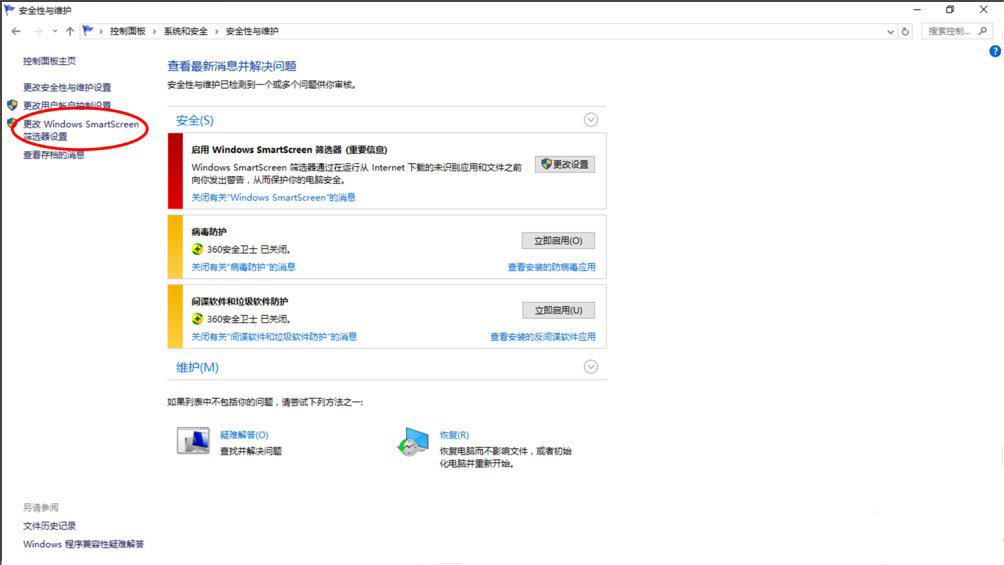Image resolution: width=1004 pixels, height=565 pixels.
Task: Open 更改用户帐户控制设置 link
Action: (x=67, y=105)
